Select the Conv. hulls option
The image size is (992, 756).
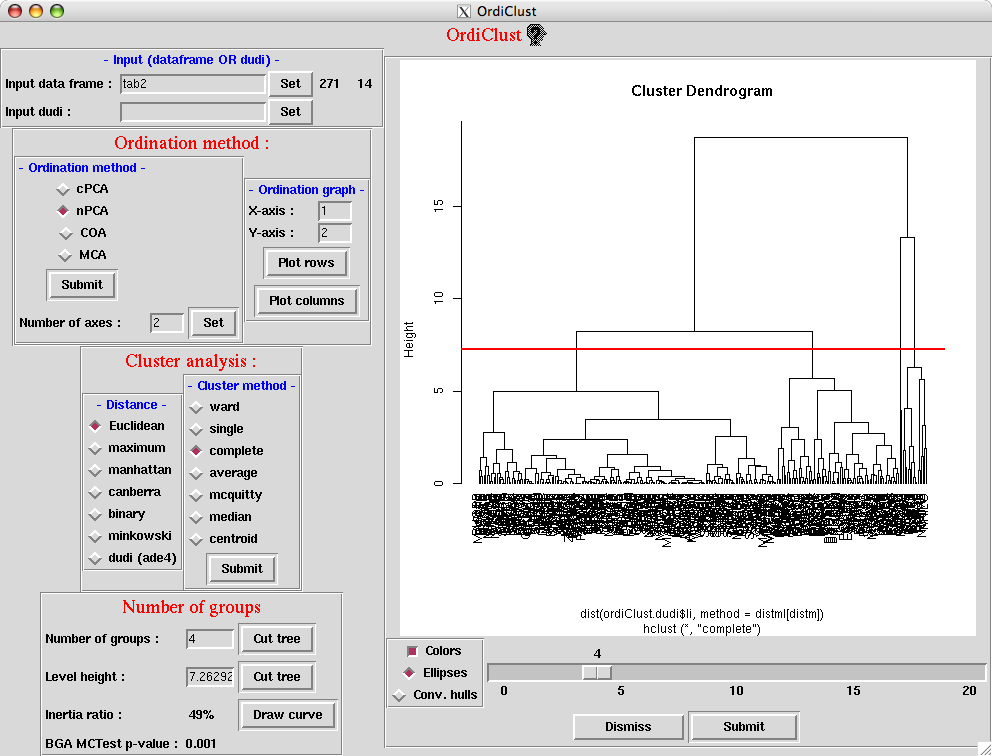tap(401, 695)
